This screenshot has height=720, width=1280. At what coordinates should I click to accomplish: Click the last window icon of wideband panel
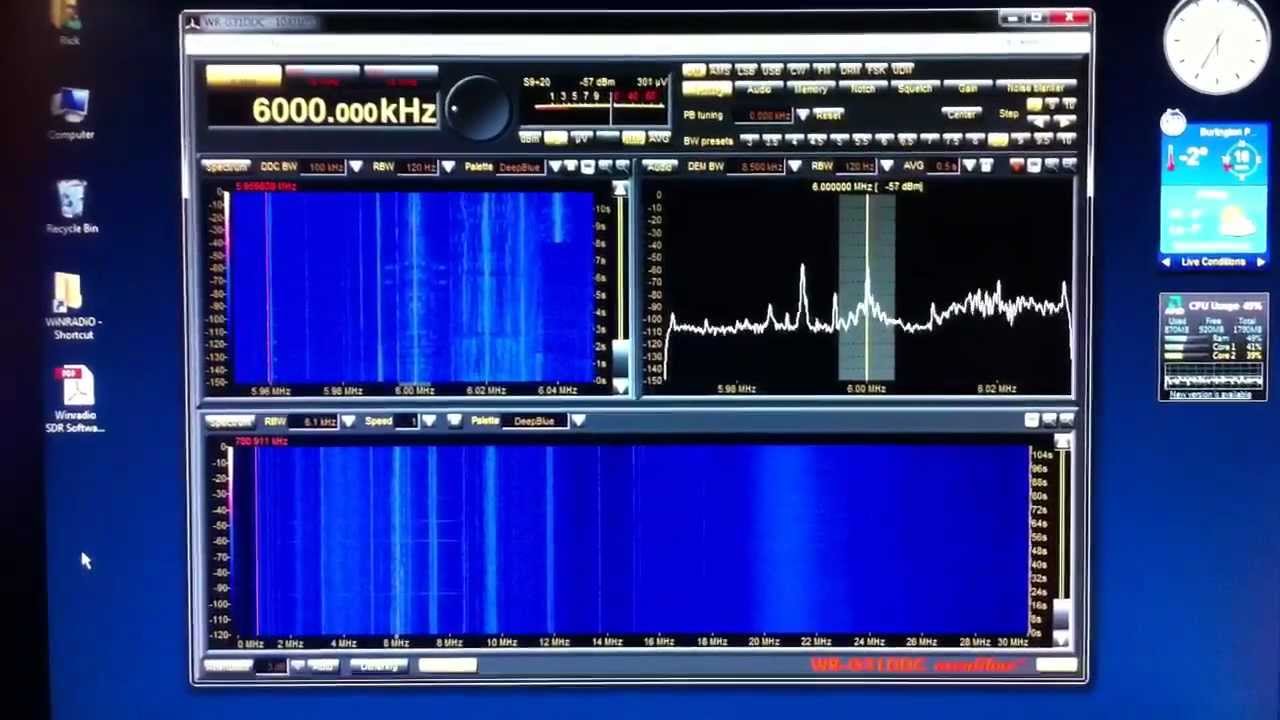1067,420
